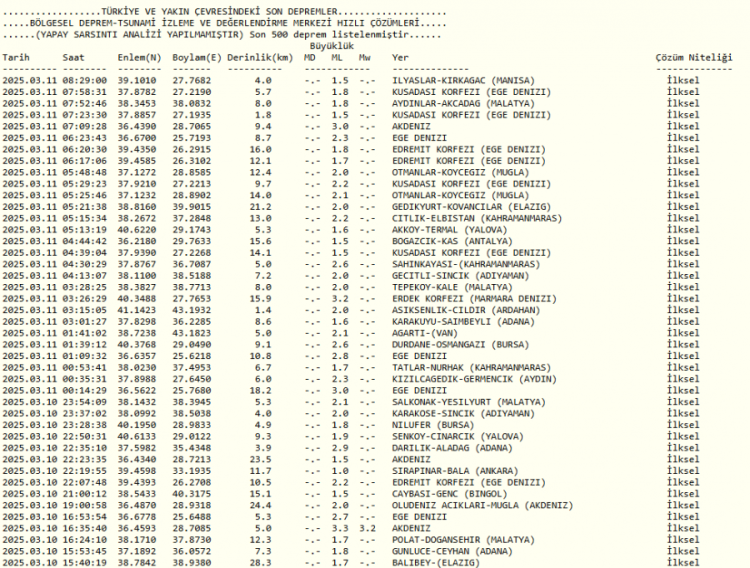Click the Tarih column header
The image size is (750, 568).
(16, 58)
